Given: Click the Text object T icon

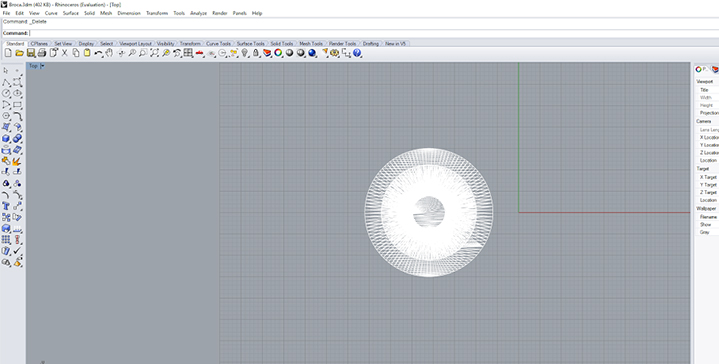Looking at the screenshot, I should [6, 205].
